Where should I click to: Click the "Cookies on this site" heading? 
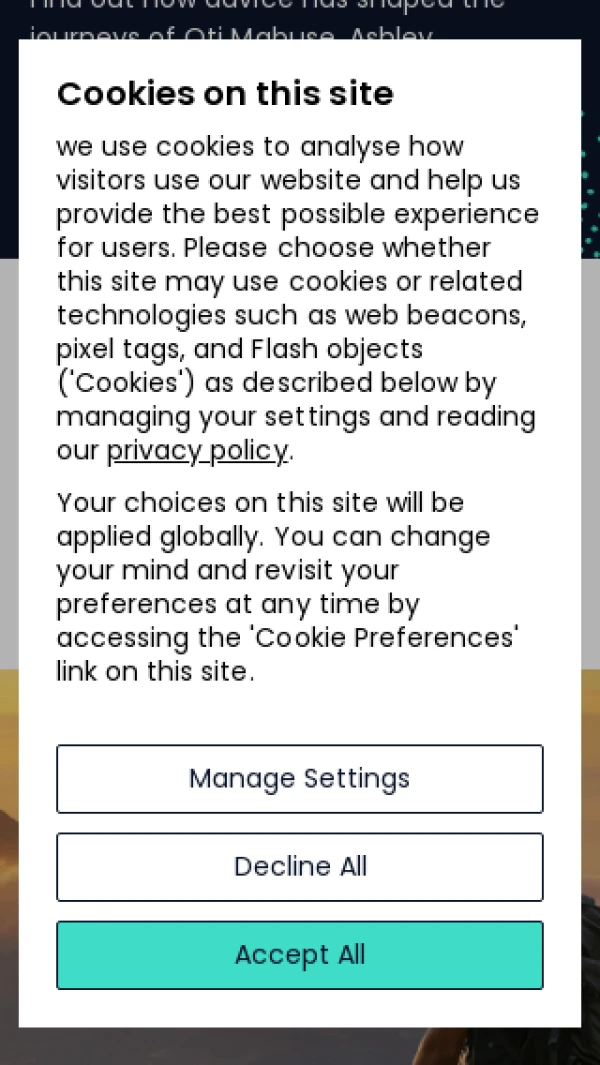pyautogui.click(x=225, y=94)
